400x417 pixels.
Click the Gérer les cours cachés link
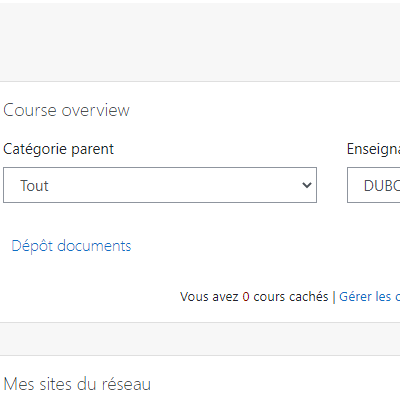(369, 296)
